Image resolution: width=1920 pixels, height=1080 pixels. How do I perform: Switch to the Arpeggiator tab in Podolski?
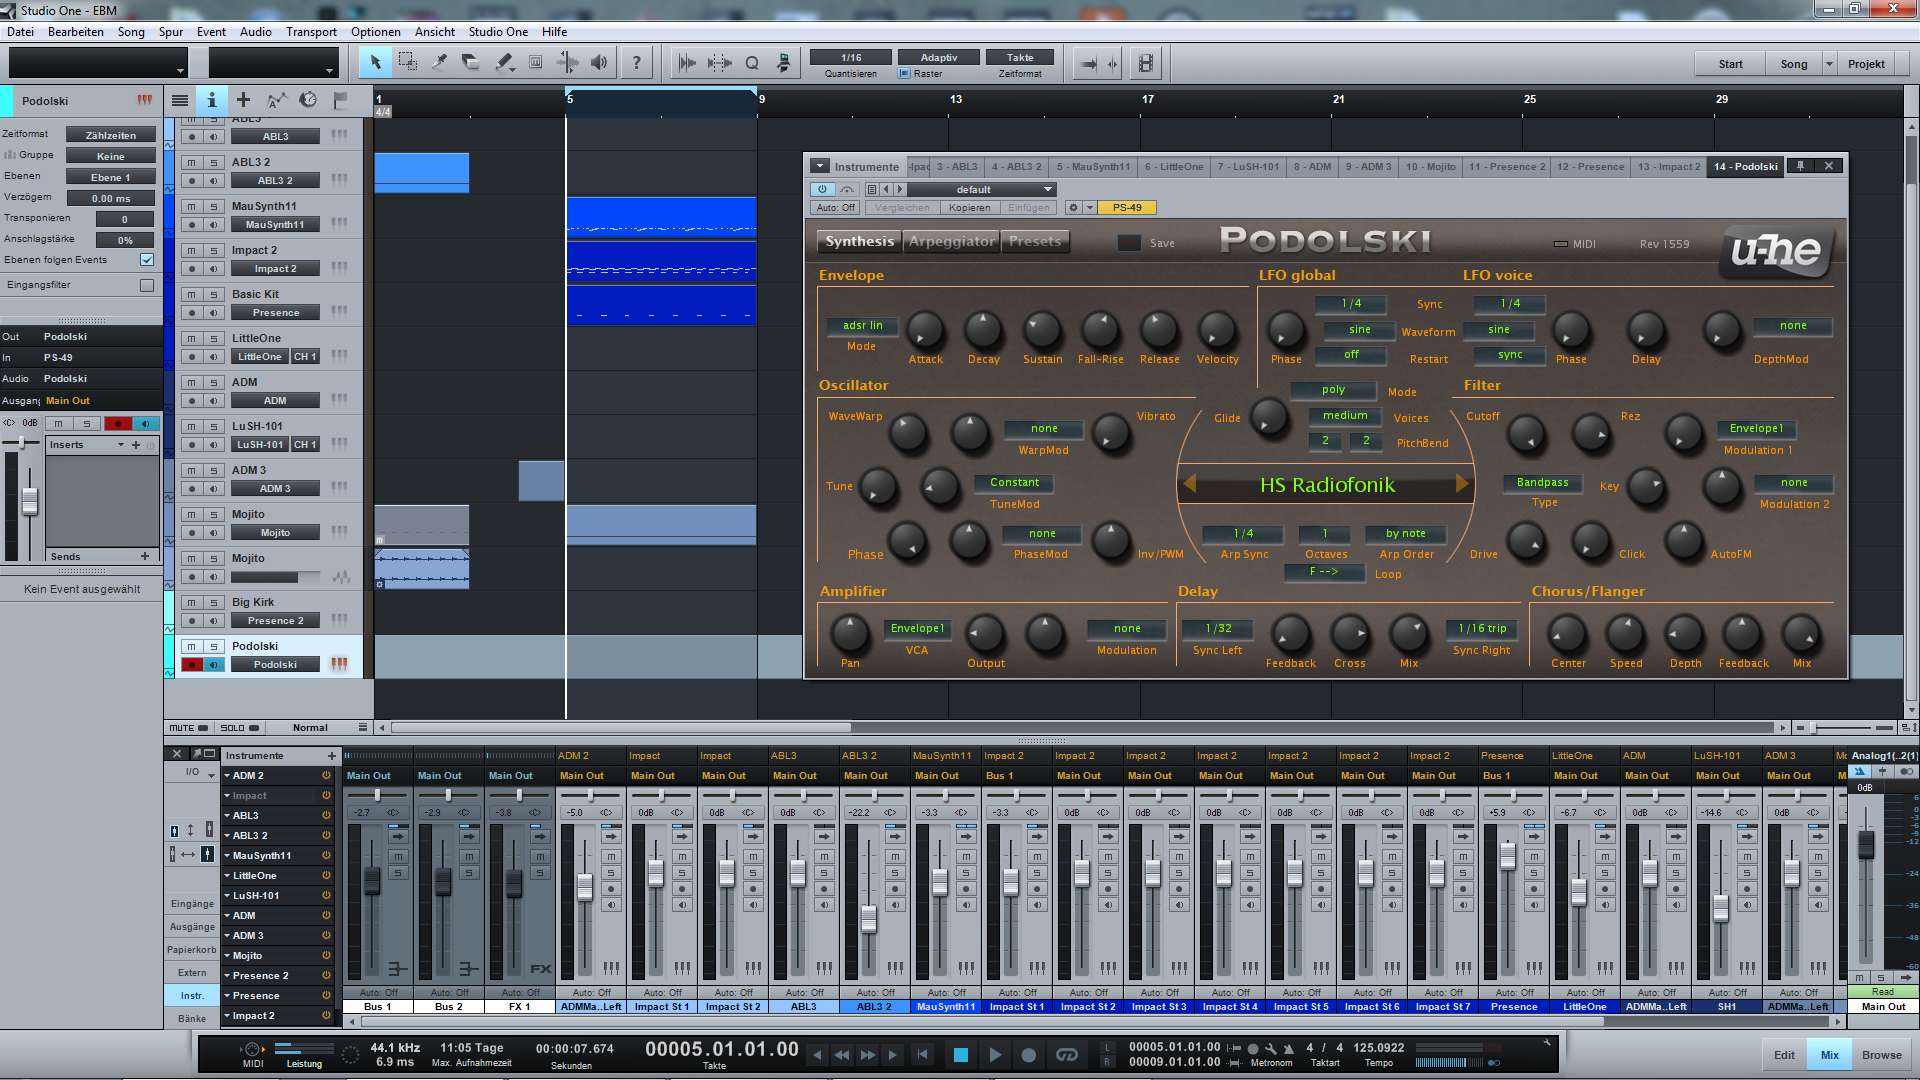[951, 241]
